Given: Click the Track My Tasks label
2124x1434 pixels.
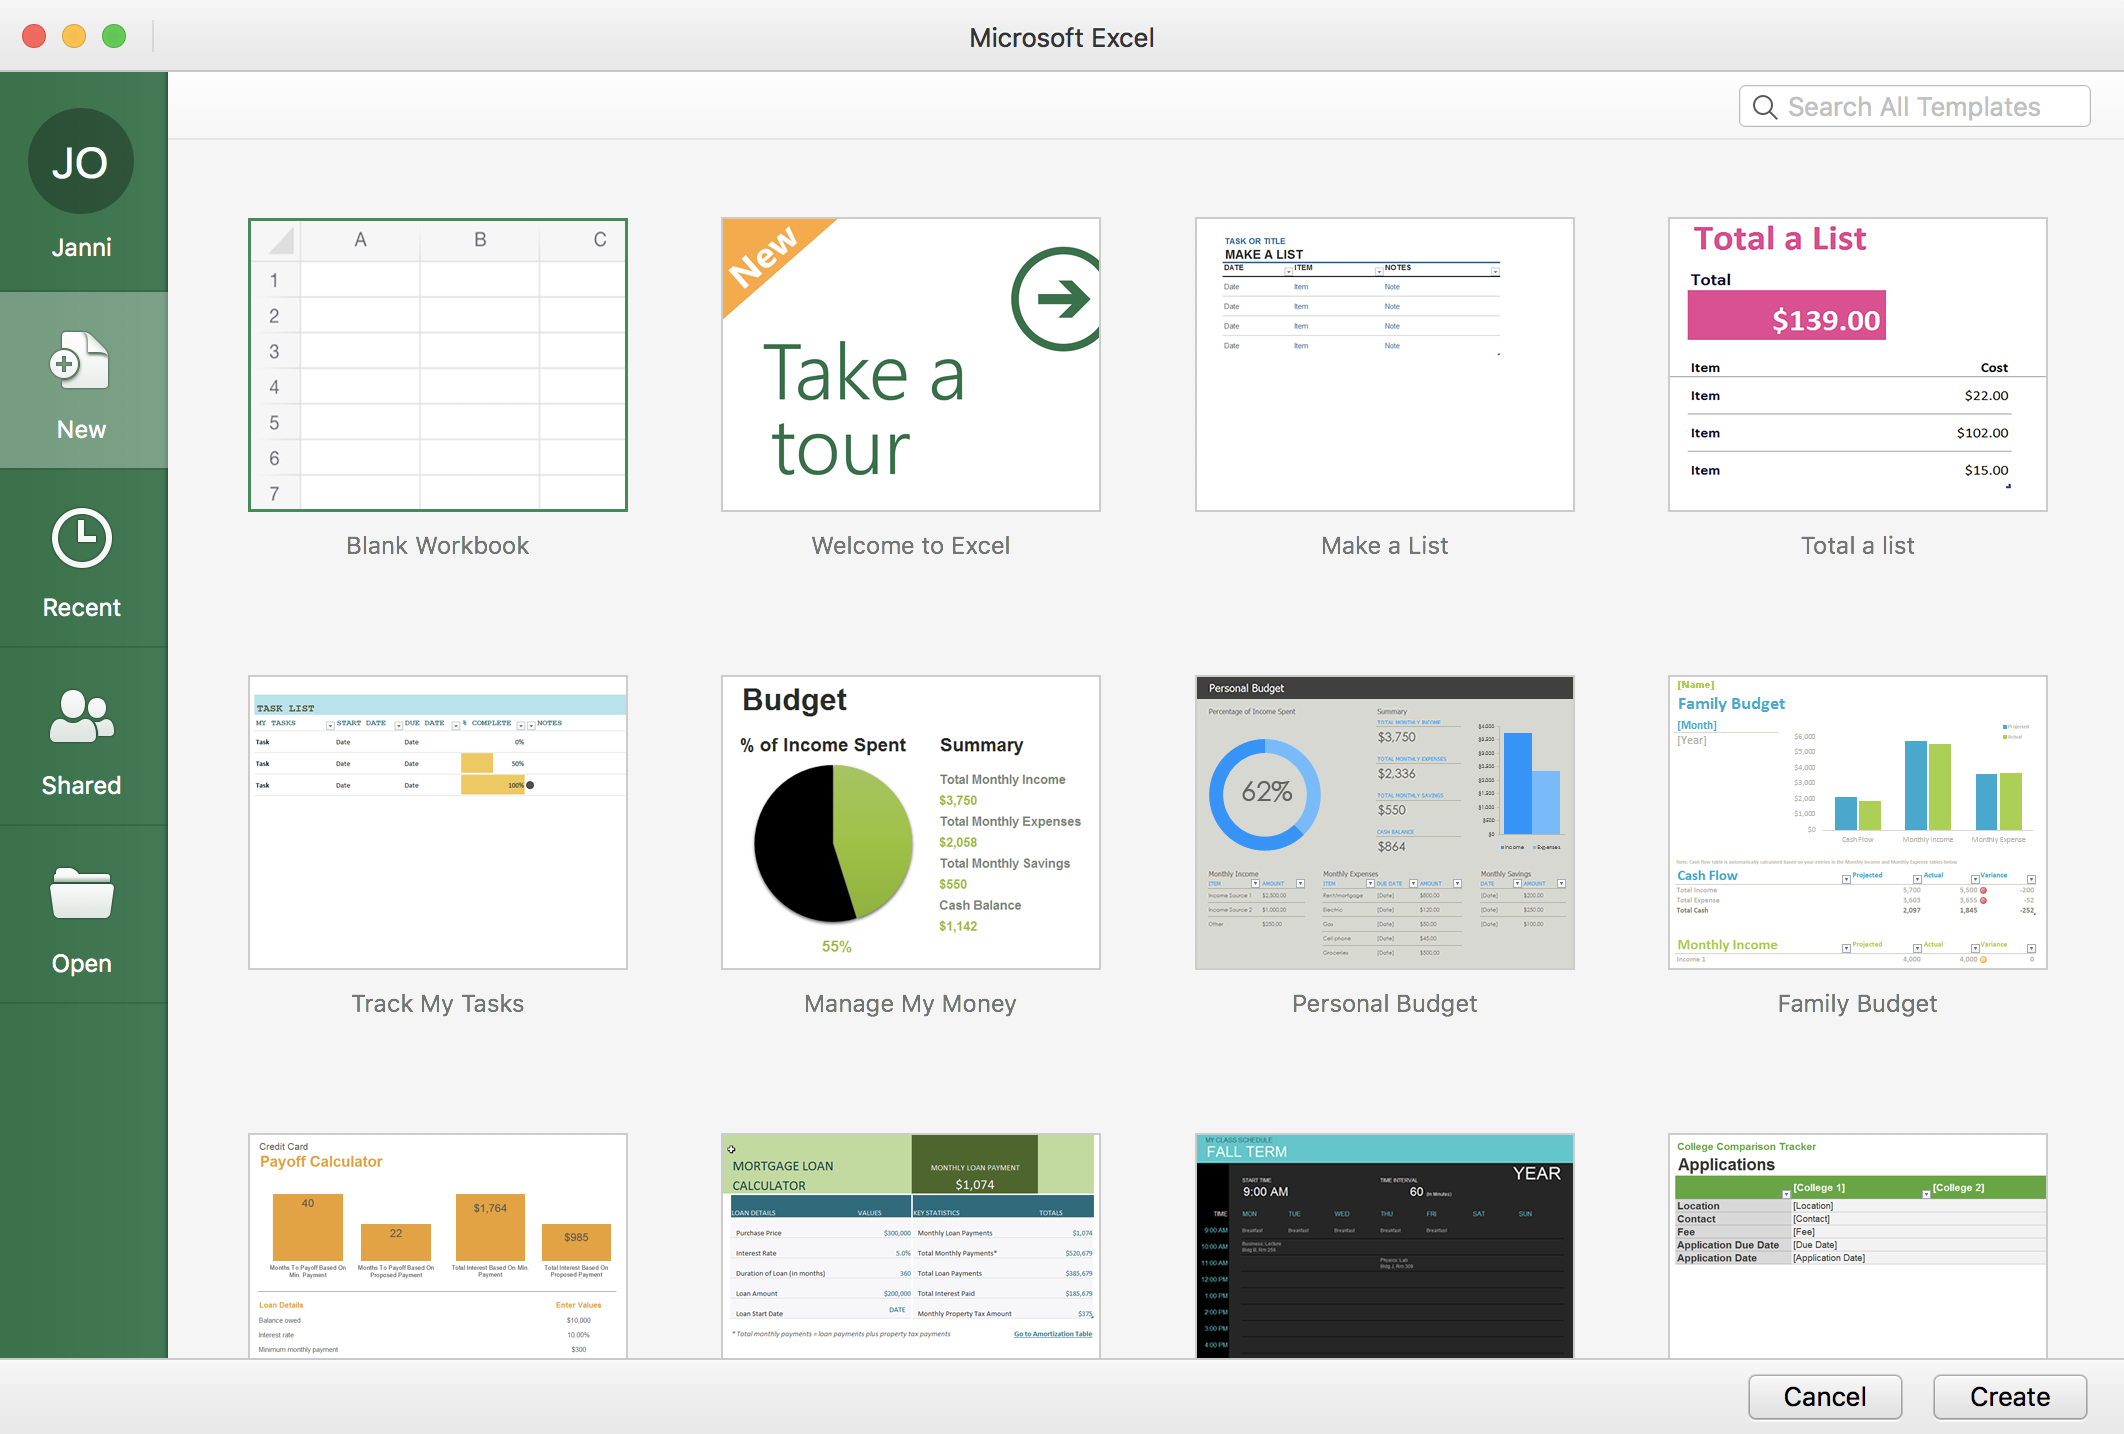Looking at the screenshot, I should [438, 1003].
